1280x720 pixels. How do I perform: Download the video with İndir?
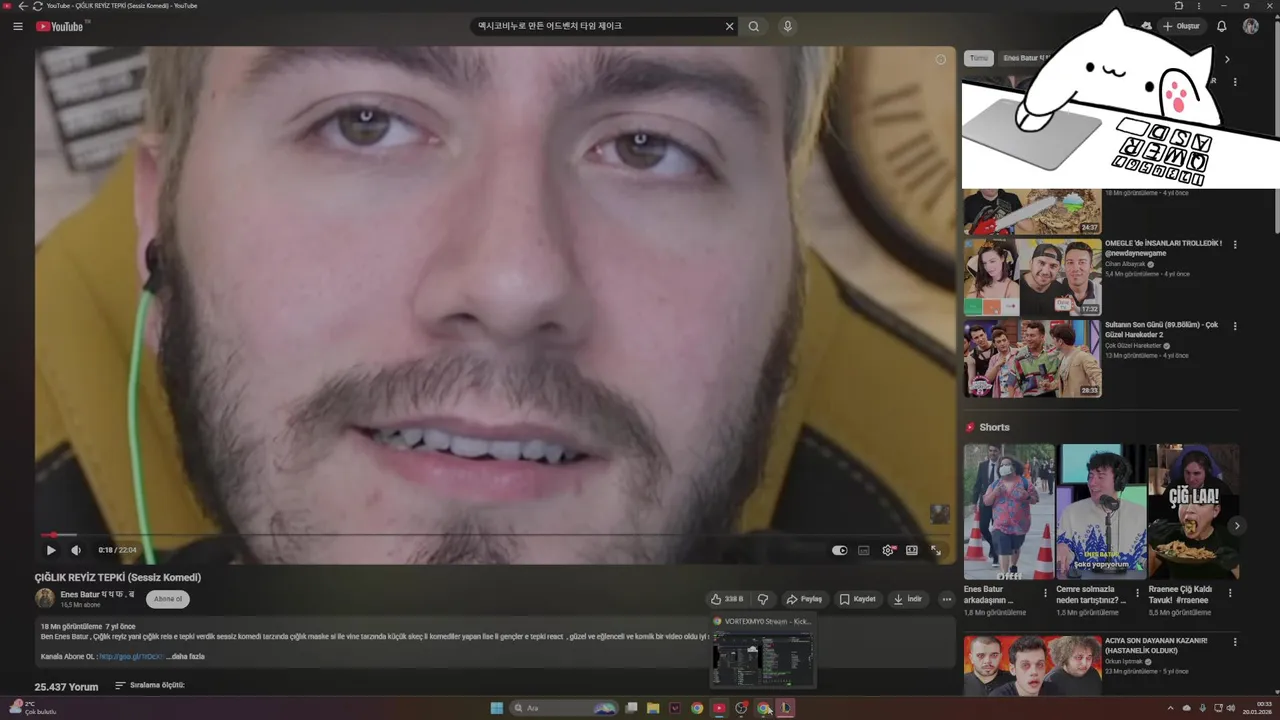click(908, 599)
